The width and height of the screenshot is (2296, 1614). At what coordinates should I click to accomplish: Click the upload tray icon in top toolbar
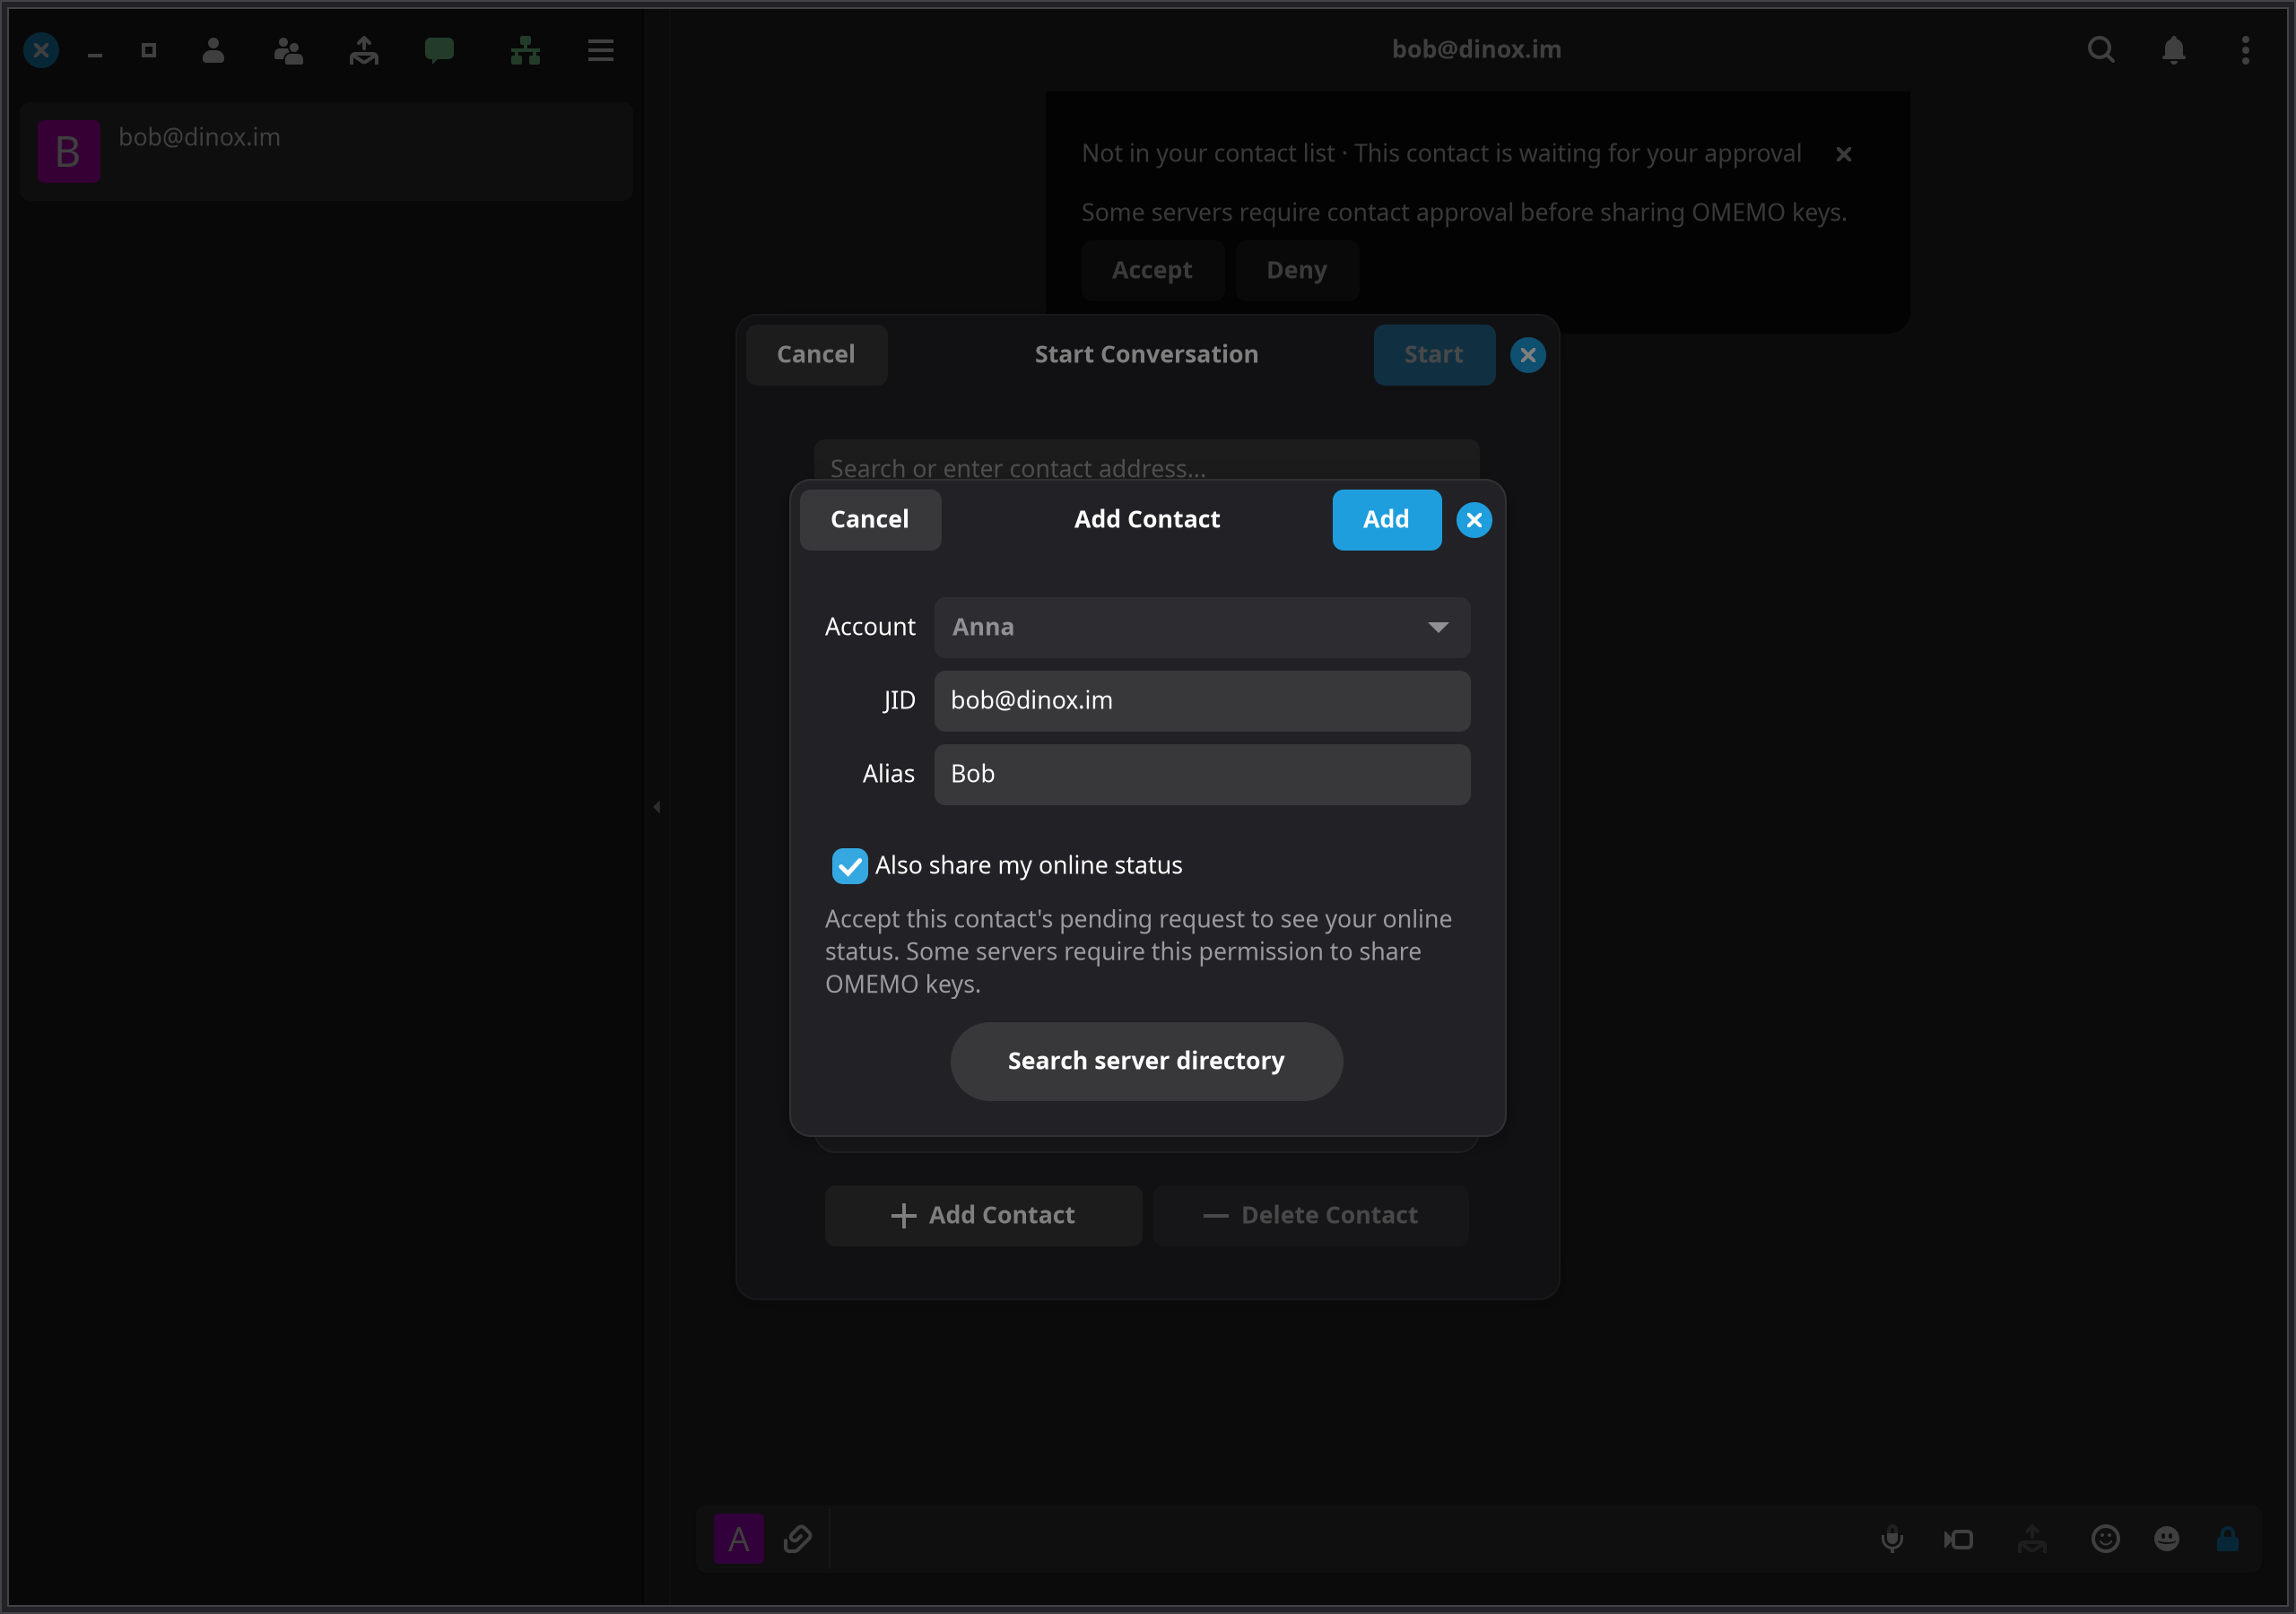point(364,50)
